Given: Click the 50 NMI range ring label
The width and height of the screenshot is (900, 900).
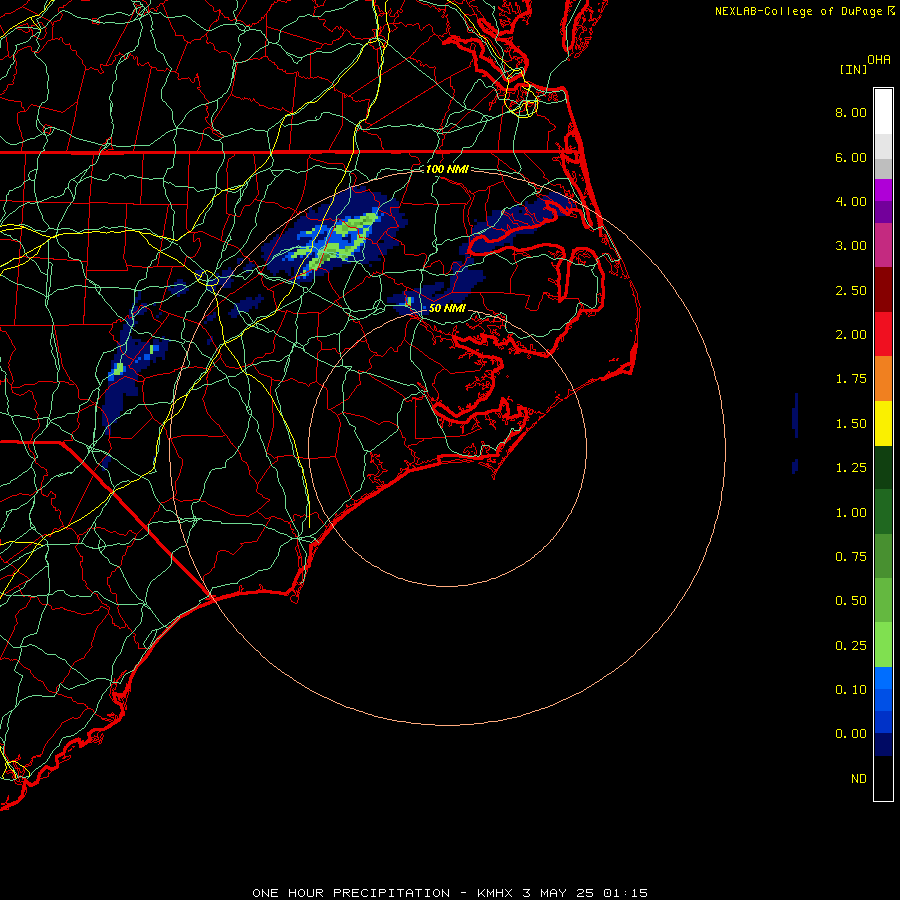Looking at the screenshot, I should pyautogui.click(x=447, y=308).
